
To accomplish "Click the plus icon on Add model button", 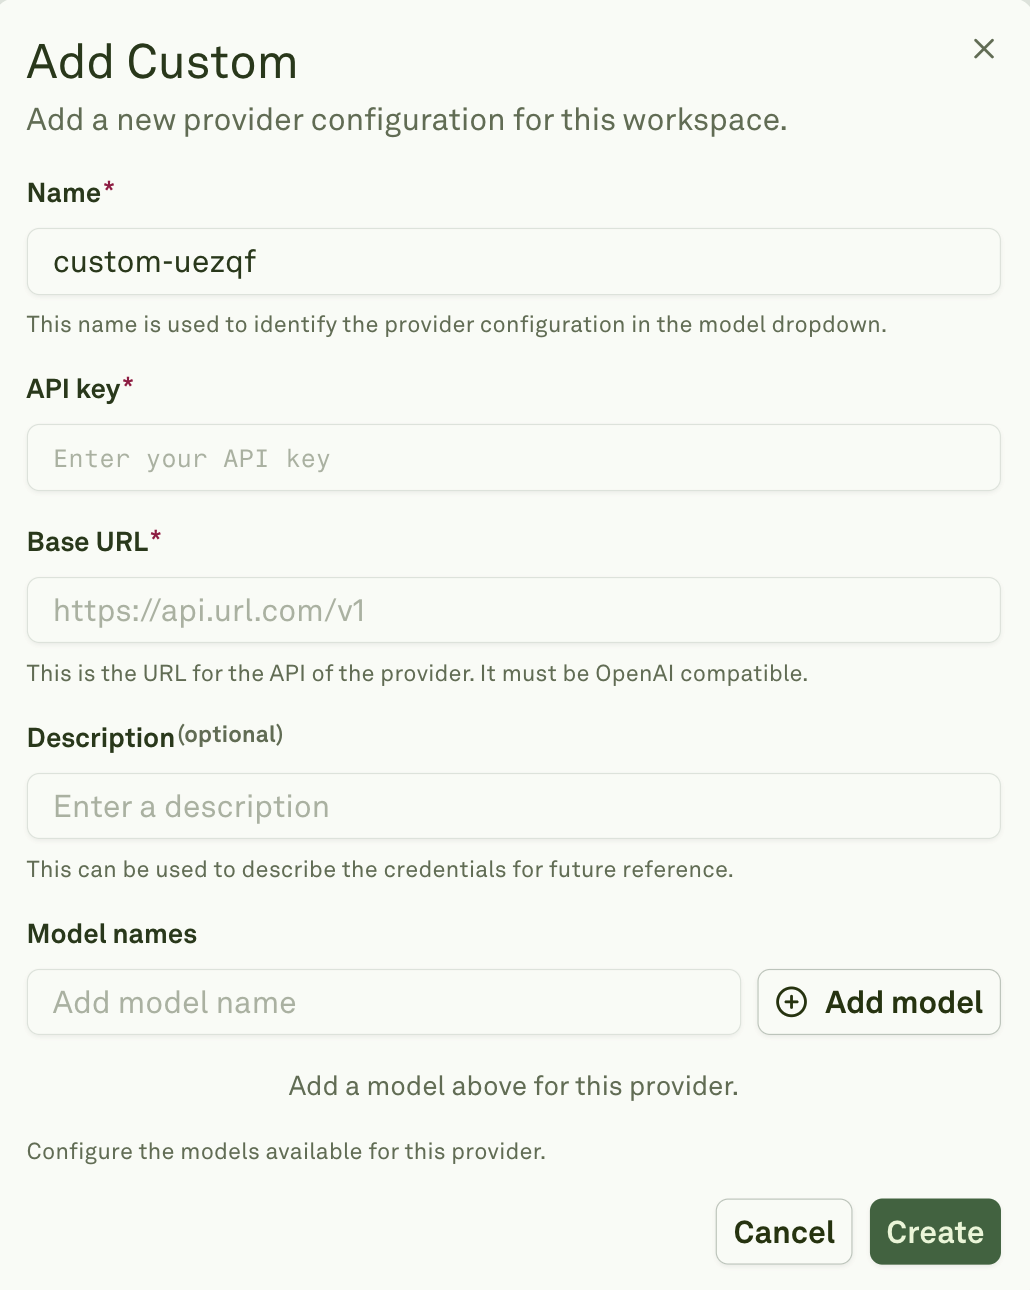I will tap(791, 1002).
